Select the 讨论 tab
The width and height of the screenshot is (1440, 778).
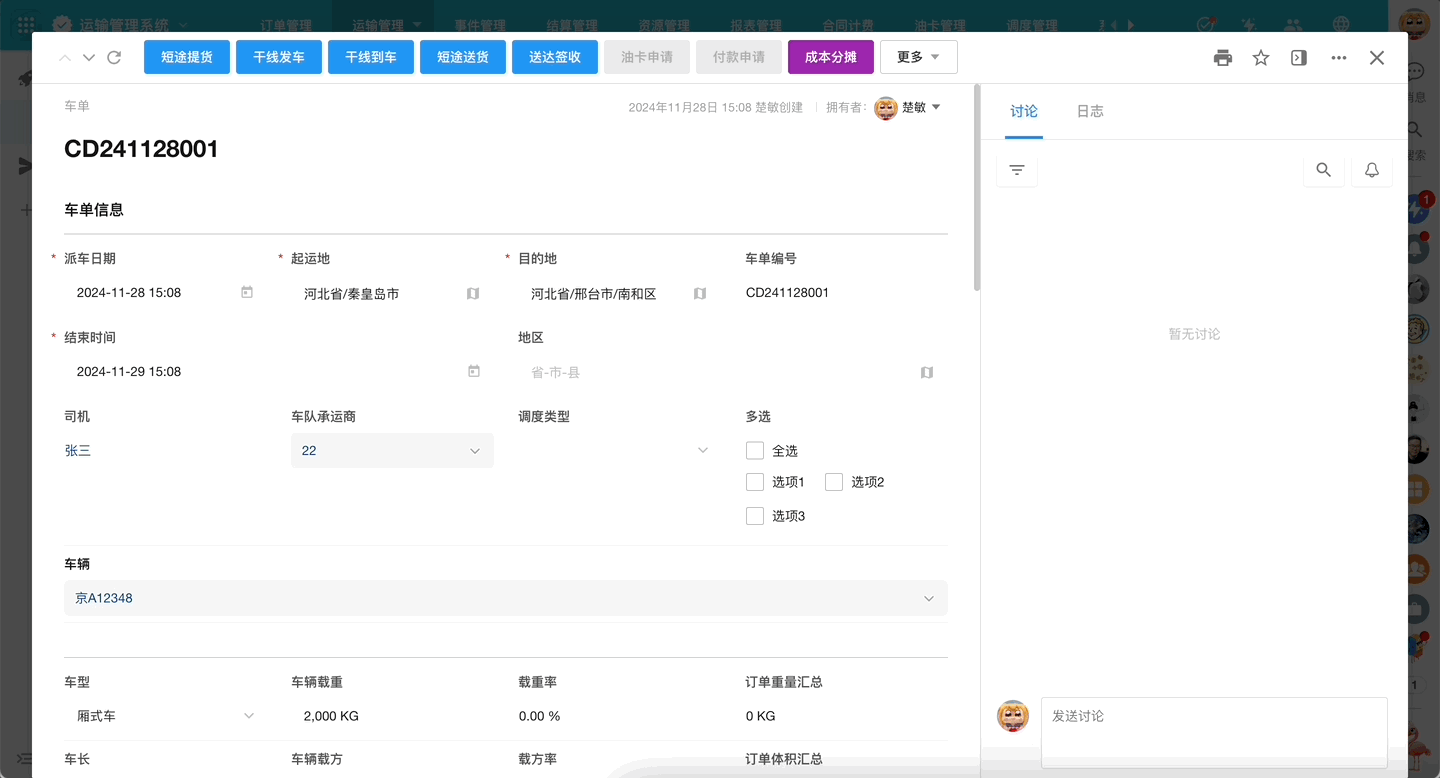pyautogui.click(x=1024, y=112)
